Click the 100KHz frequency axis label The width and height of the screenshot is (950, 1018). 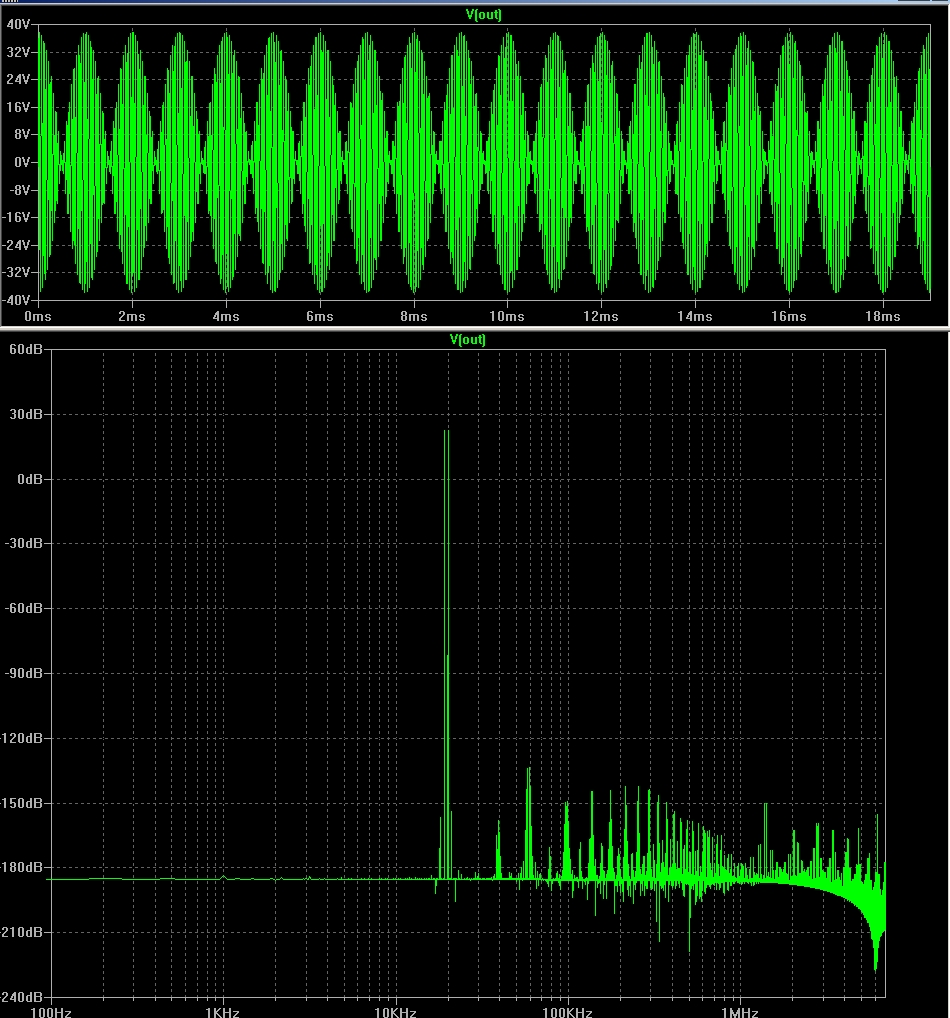tap(568, 1012)
